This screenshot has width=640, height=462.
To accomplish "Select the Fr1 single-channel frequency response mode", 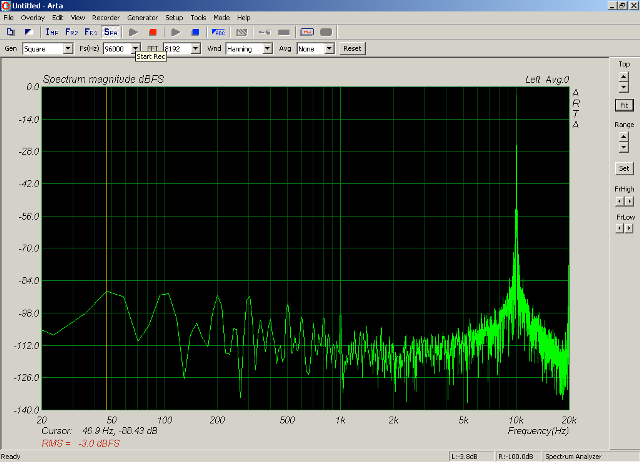I will [91, 32].
